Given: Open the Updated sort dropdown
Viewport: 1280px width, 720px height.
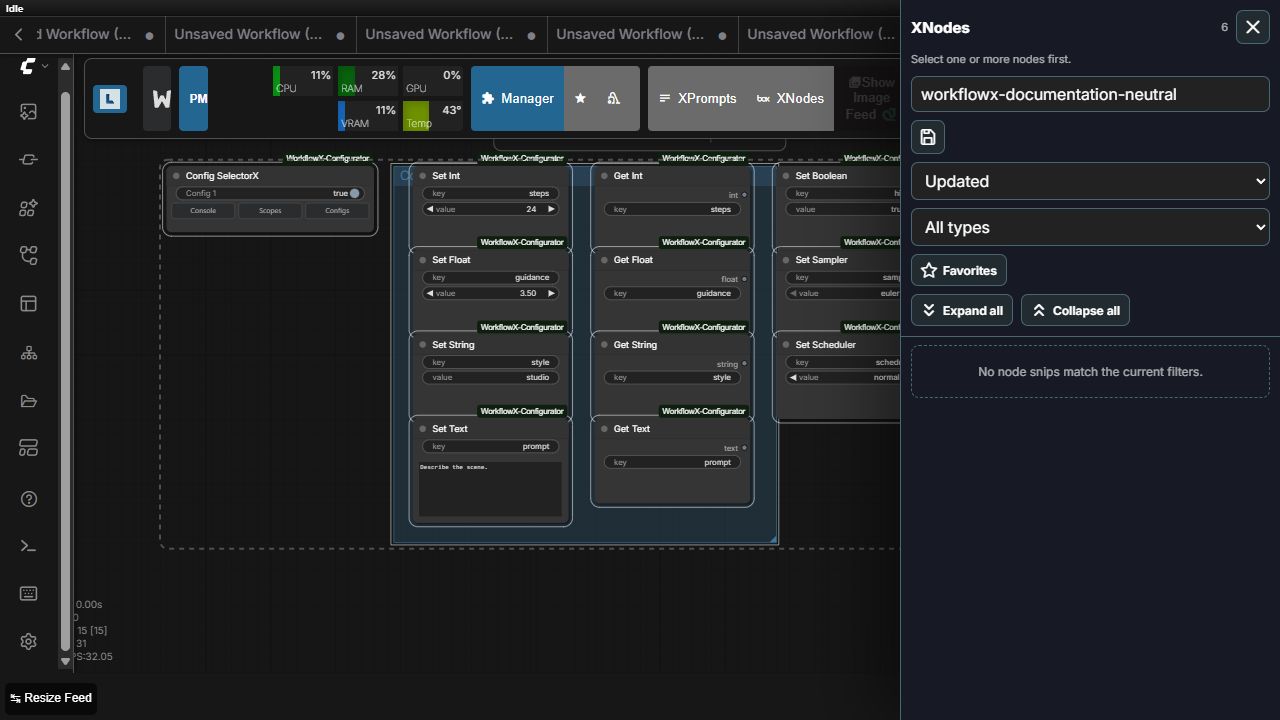Looking at the screenshot, I should (1090, 181).
